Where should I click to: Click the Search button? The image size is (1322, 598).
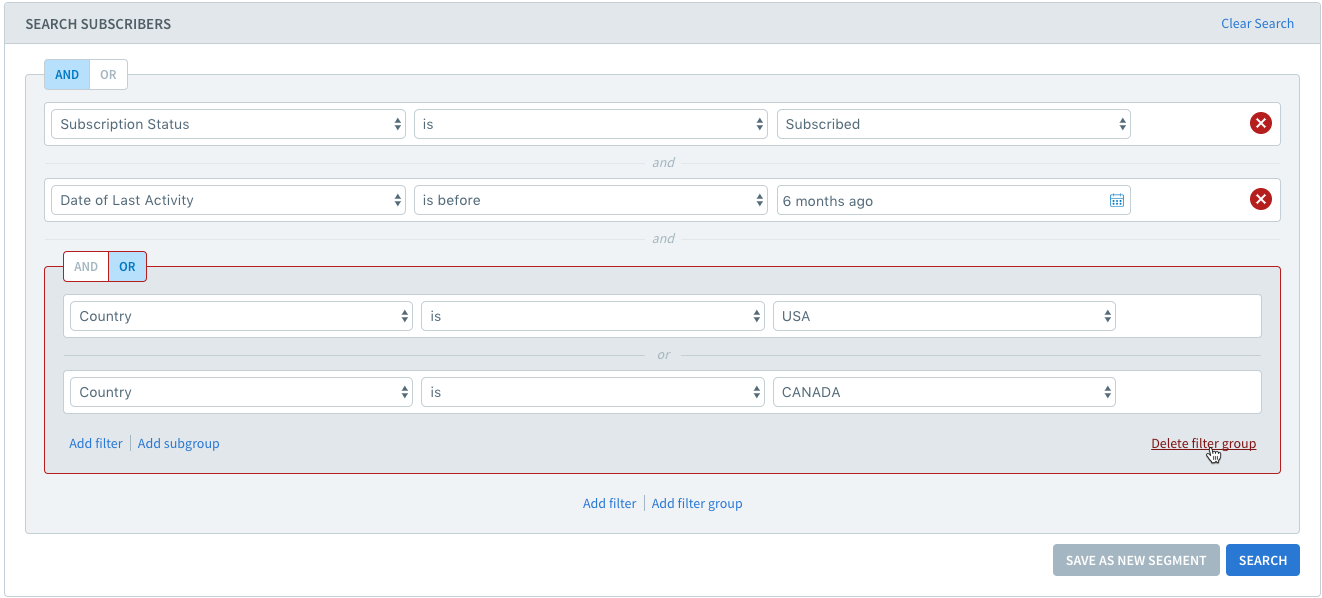pyautogui.click(x=1263, y=560)
